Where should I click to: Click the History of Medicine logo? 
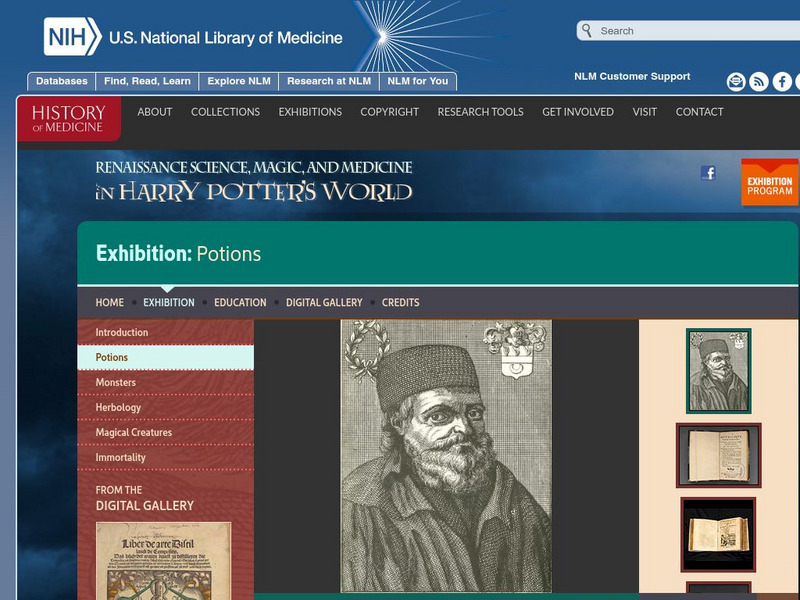[x=69, y=119]
